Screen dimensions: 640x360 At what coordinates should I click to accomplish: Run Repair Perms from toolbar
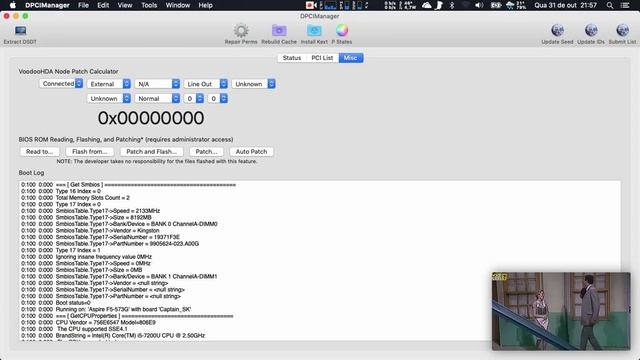[241, 31]
